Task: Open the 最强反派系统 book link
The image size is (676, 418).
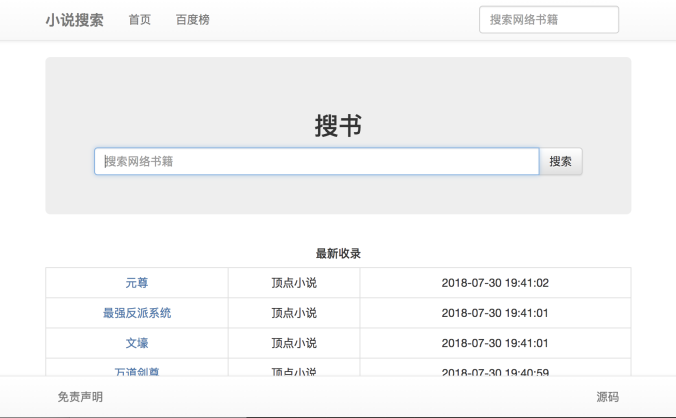Action: pos(137,313)
